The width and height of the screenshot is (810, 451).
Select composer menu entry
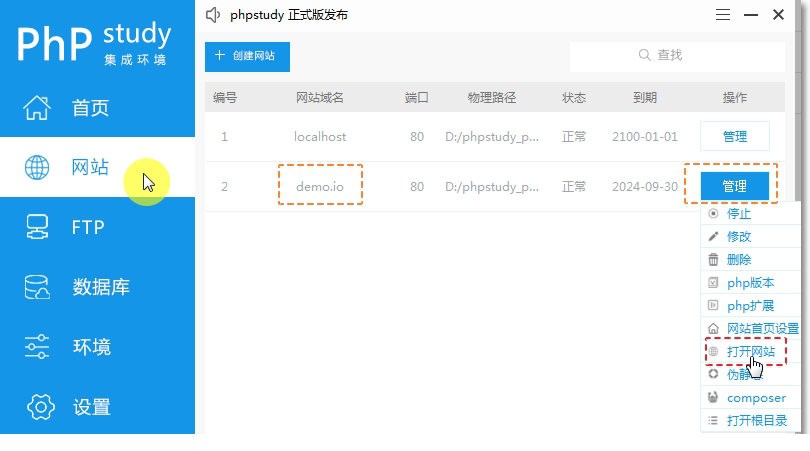click(x=751, y=397)
